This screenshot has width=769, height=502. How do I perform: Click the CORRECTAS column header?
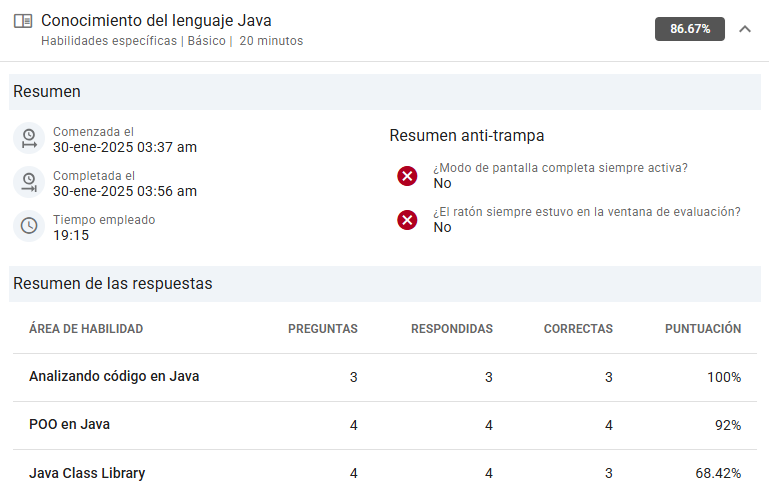pos(577,329)
